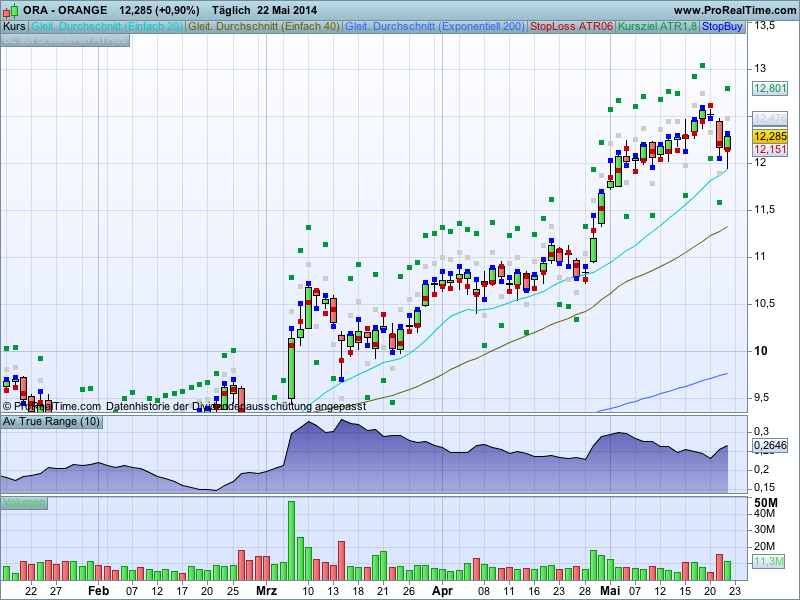The image size is (800, 600).
Task: Click the Kursziel ATR1,8 indicator label
Action: click(x=657, y=26)
